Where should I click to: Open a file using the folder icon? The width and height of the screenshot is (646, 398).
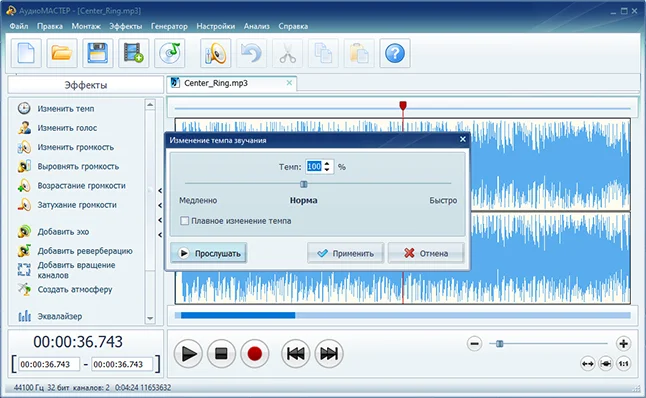[x=62, y=53]
